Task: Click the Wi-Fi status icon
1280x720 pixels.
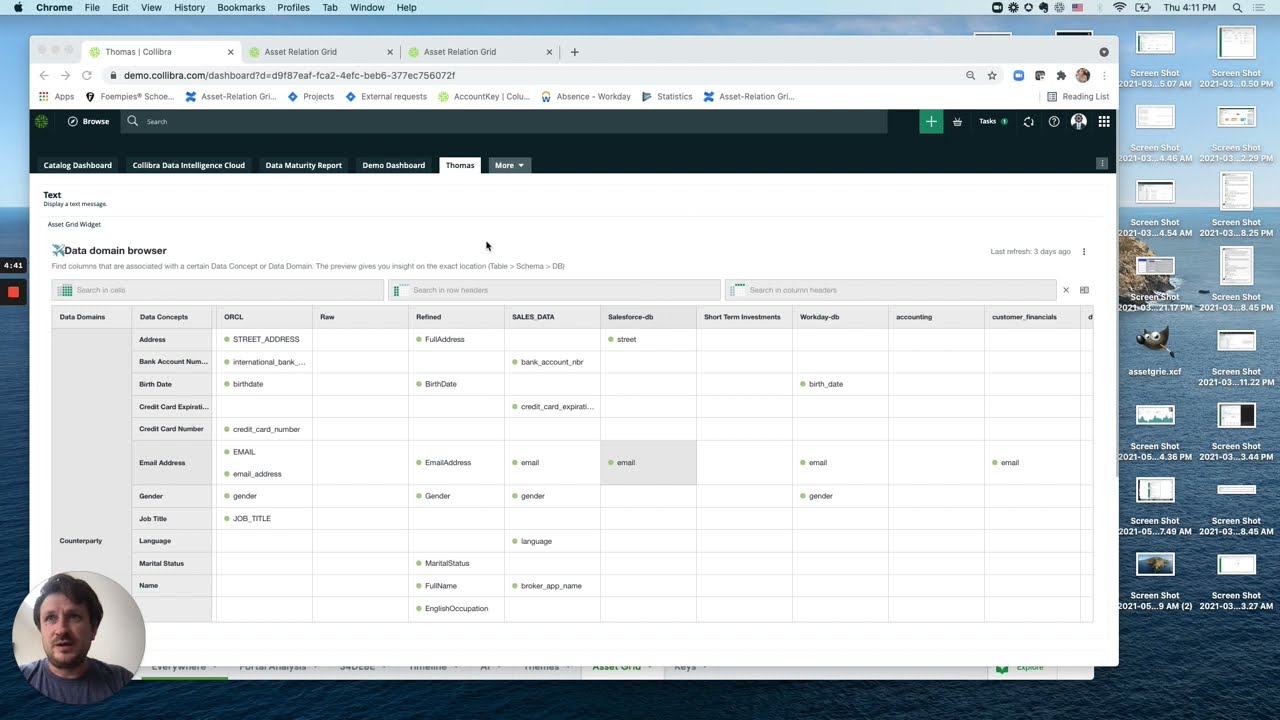Action: click(x=1119, y=7)
